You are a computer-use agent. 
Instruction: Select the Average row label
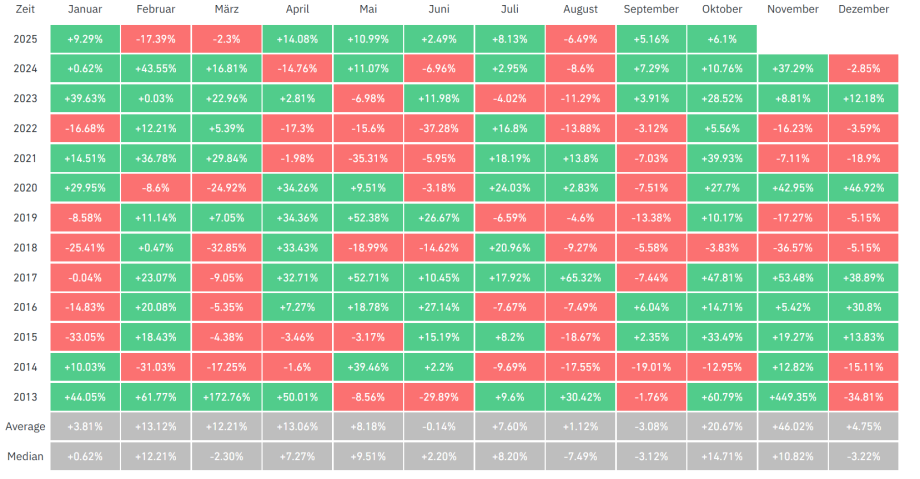click(x=25, y=426)
